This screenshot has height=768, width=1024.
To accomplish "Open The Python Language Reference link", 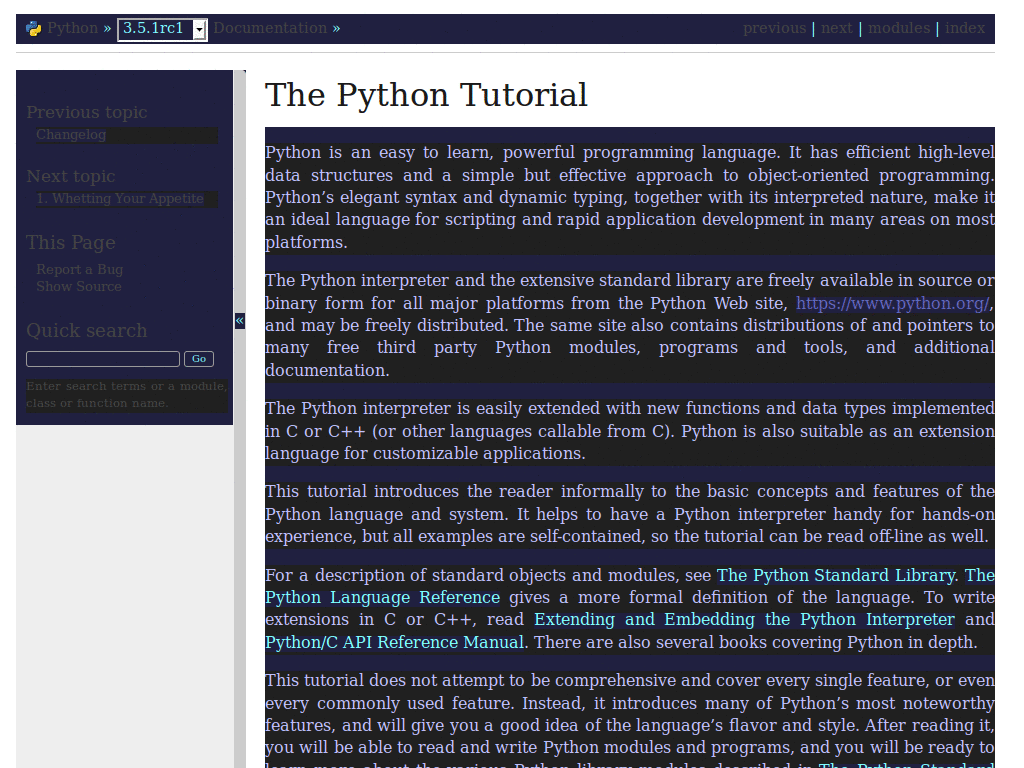I will (x=381, y=597).
